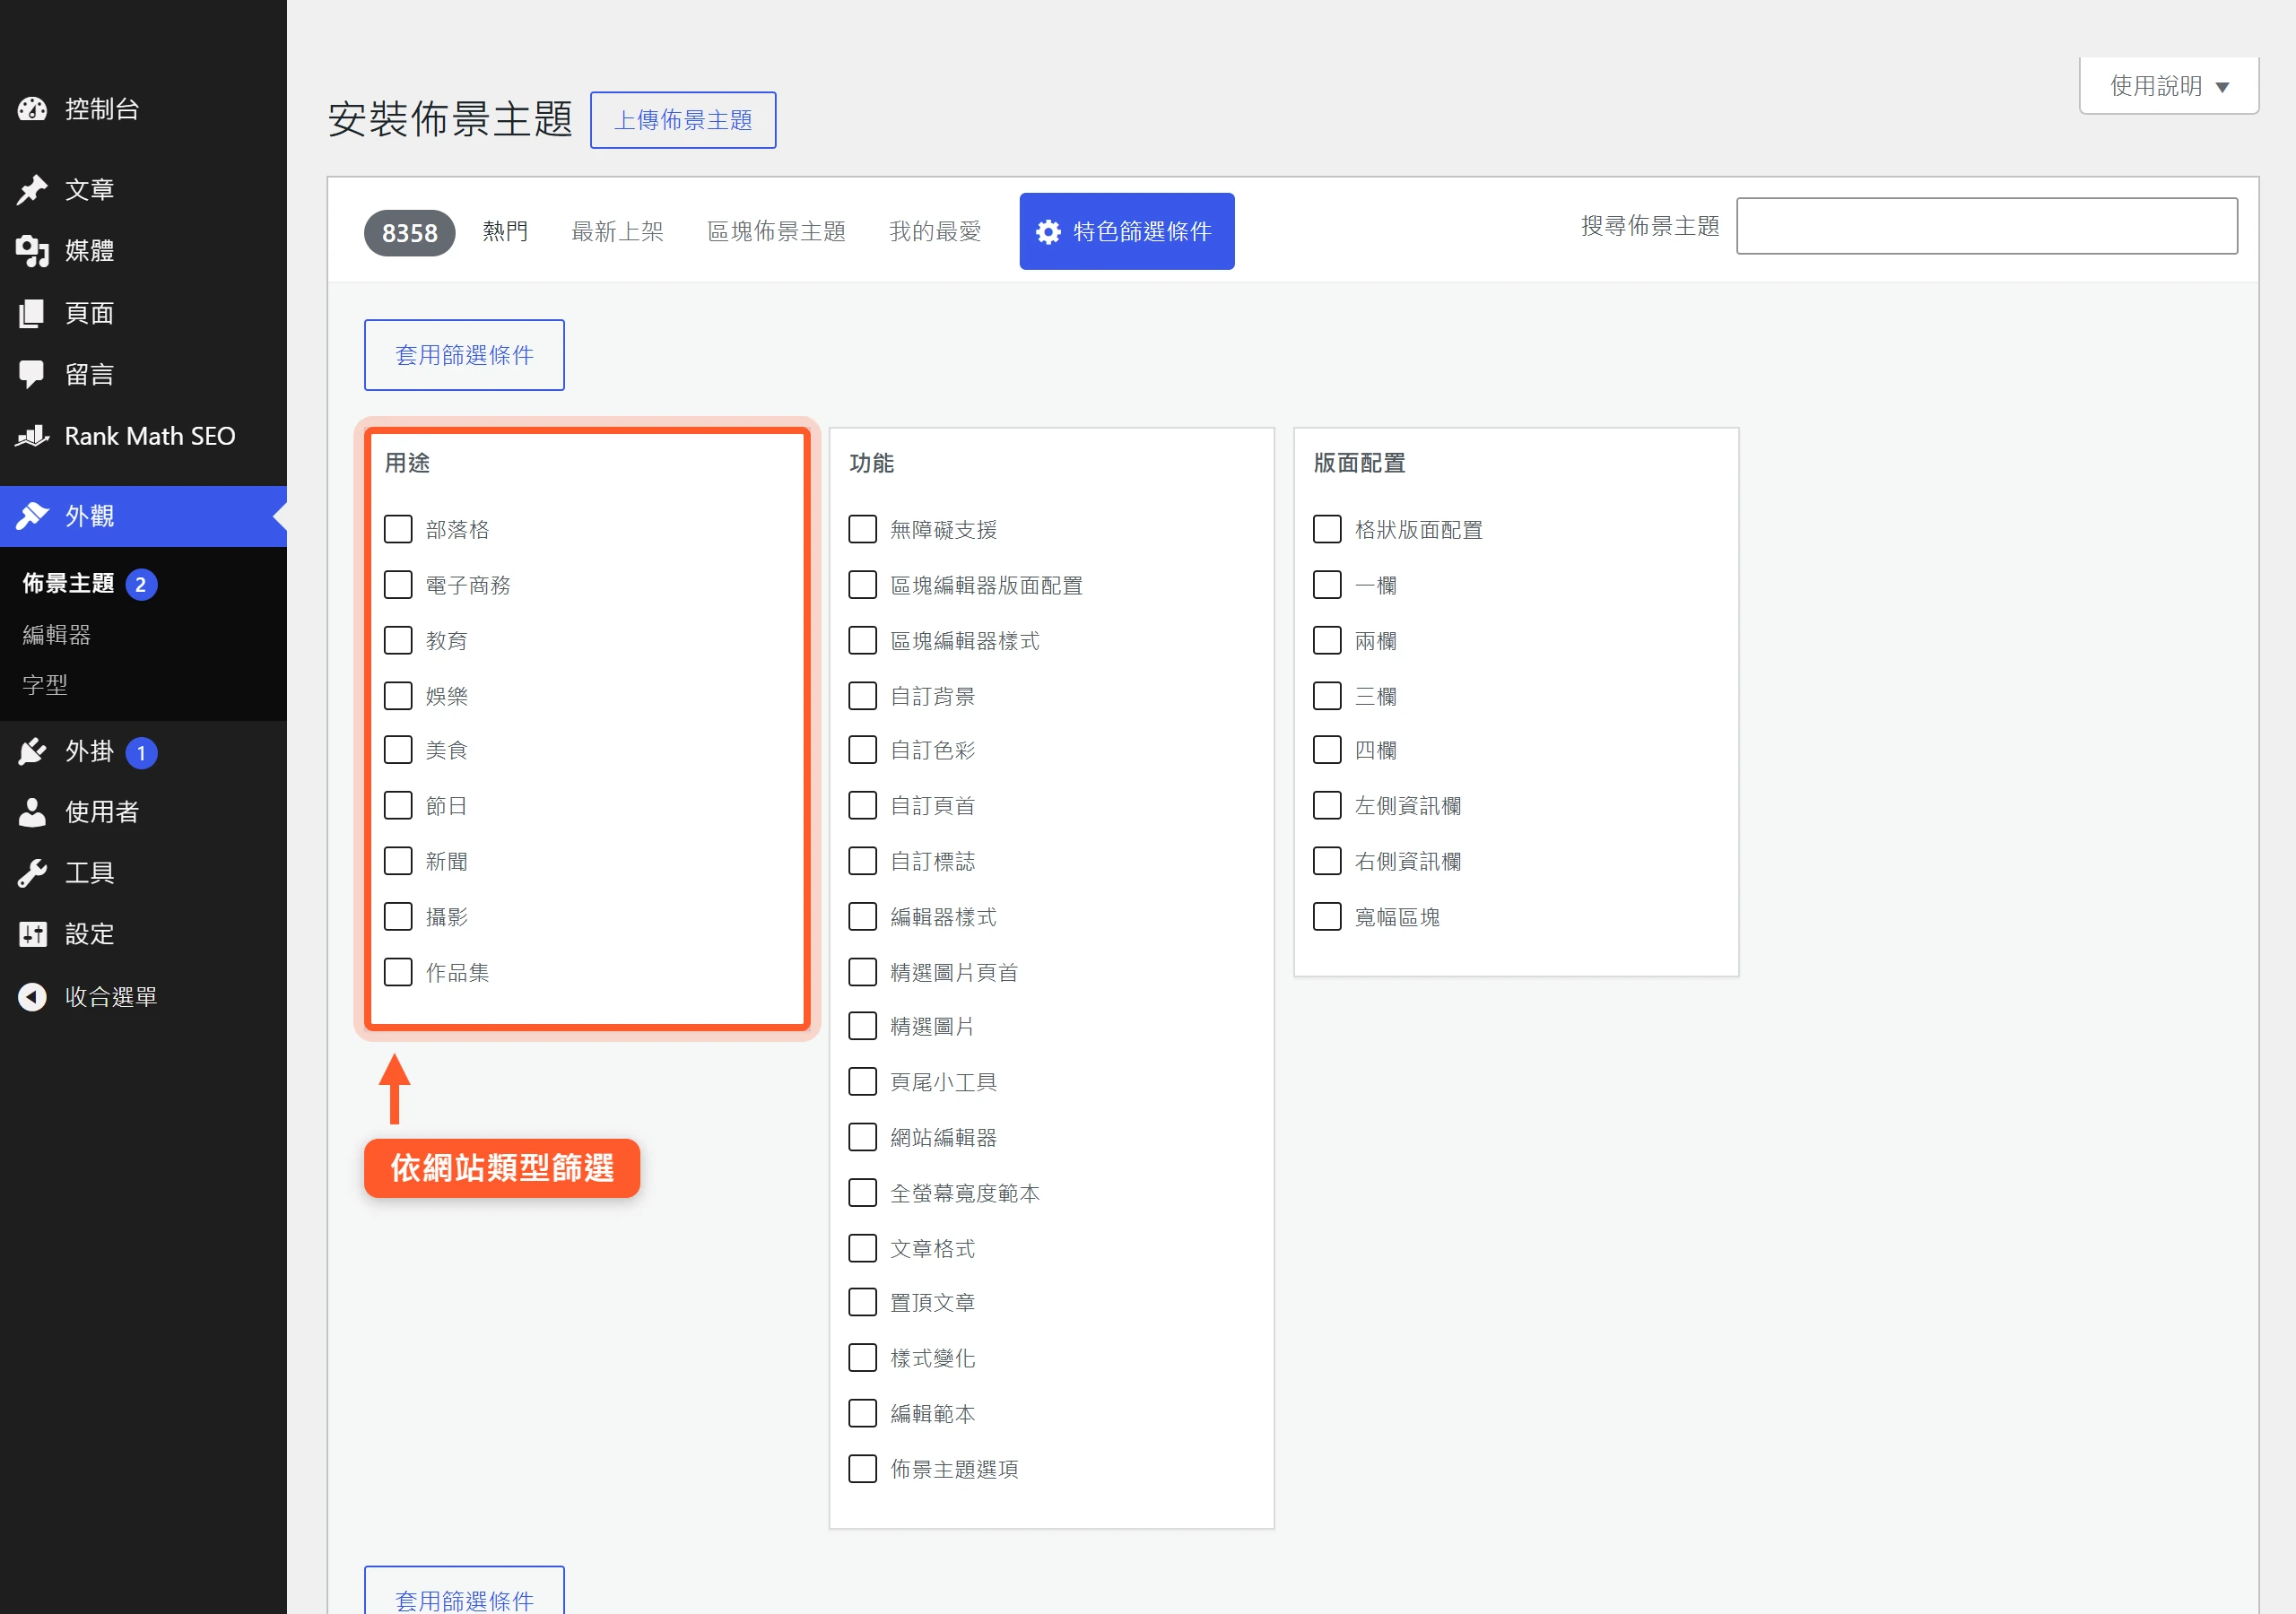Check the 四欄 checkbox

[x=1327, y=750]
